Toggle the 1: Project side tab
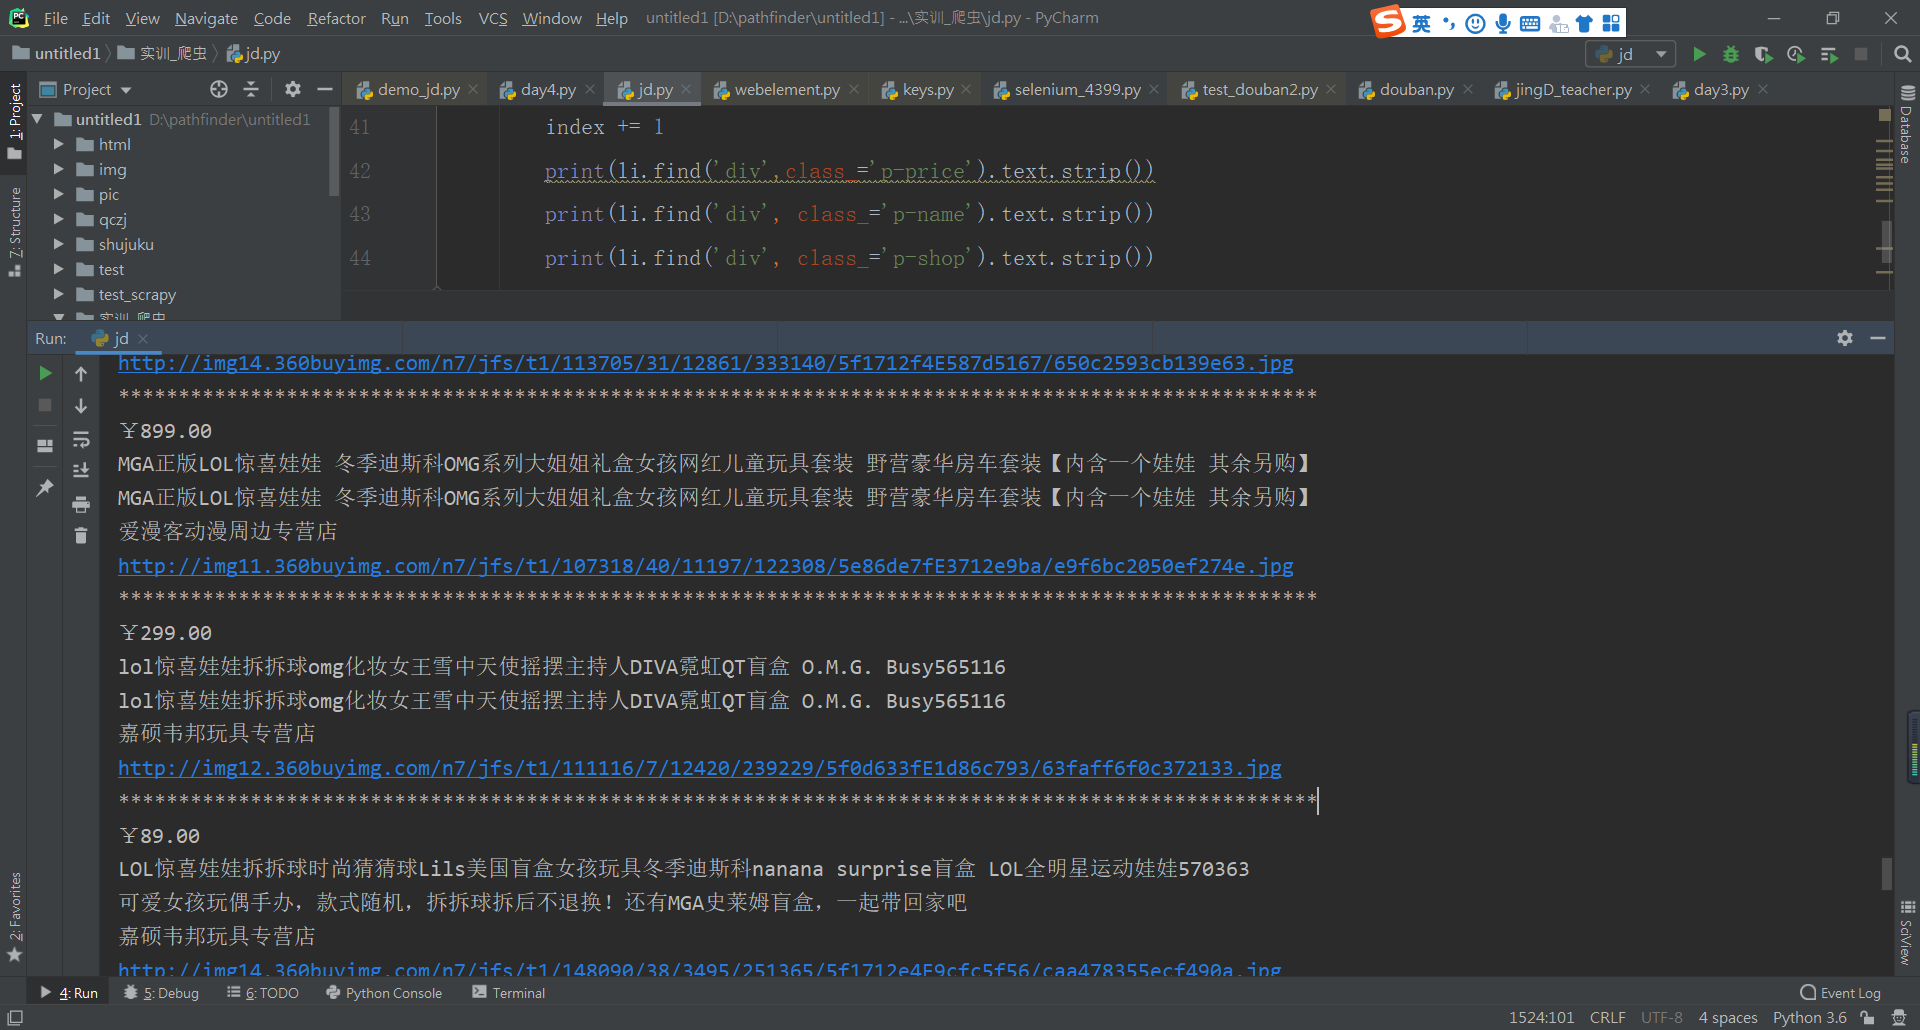 point(15,121)
